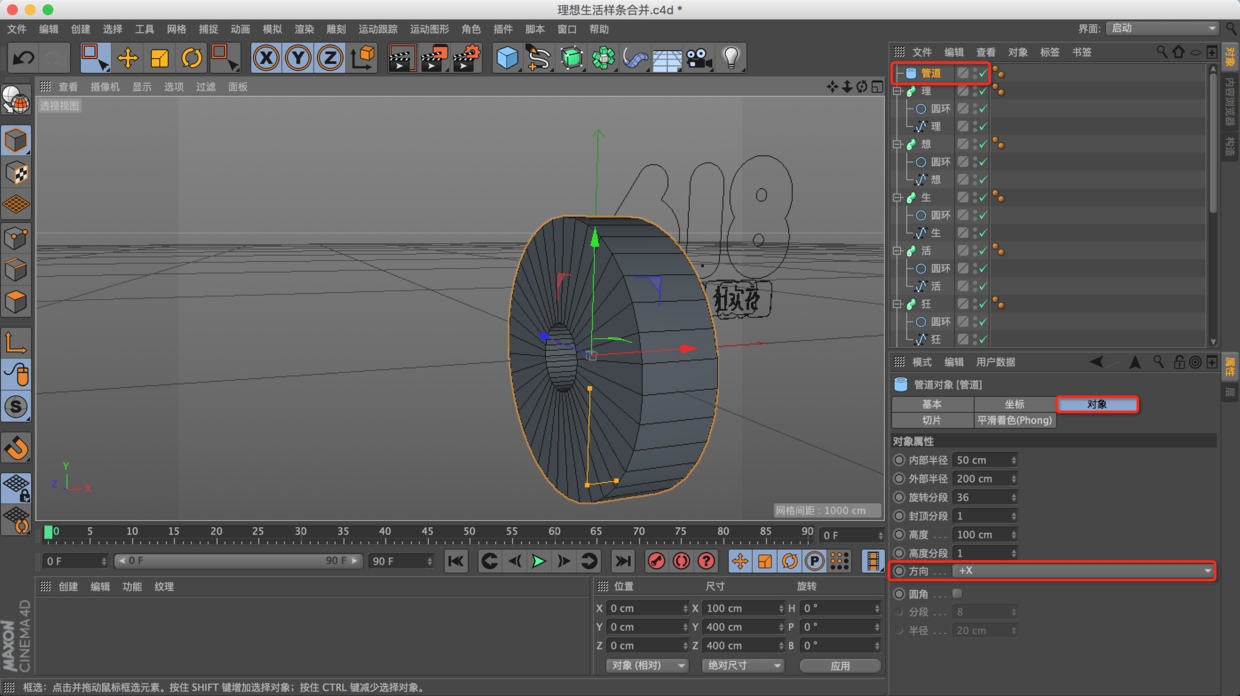The height and width of the screenshot is (696, 1240).
Task: Toggle the 管道 object visibility checkmark
Action: [x=983, y=73]
